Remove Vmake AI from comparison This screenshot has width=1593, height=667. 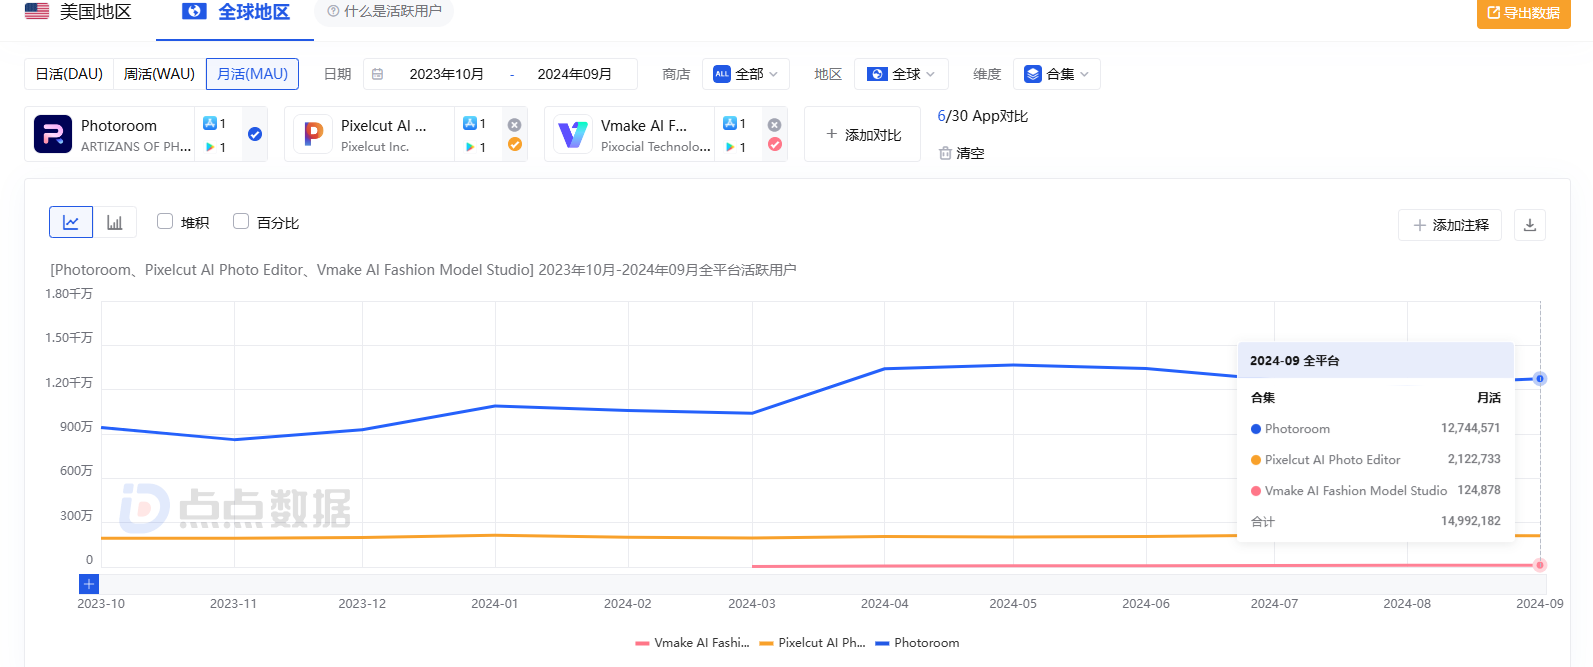[x=774, y=125]
